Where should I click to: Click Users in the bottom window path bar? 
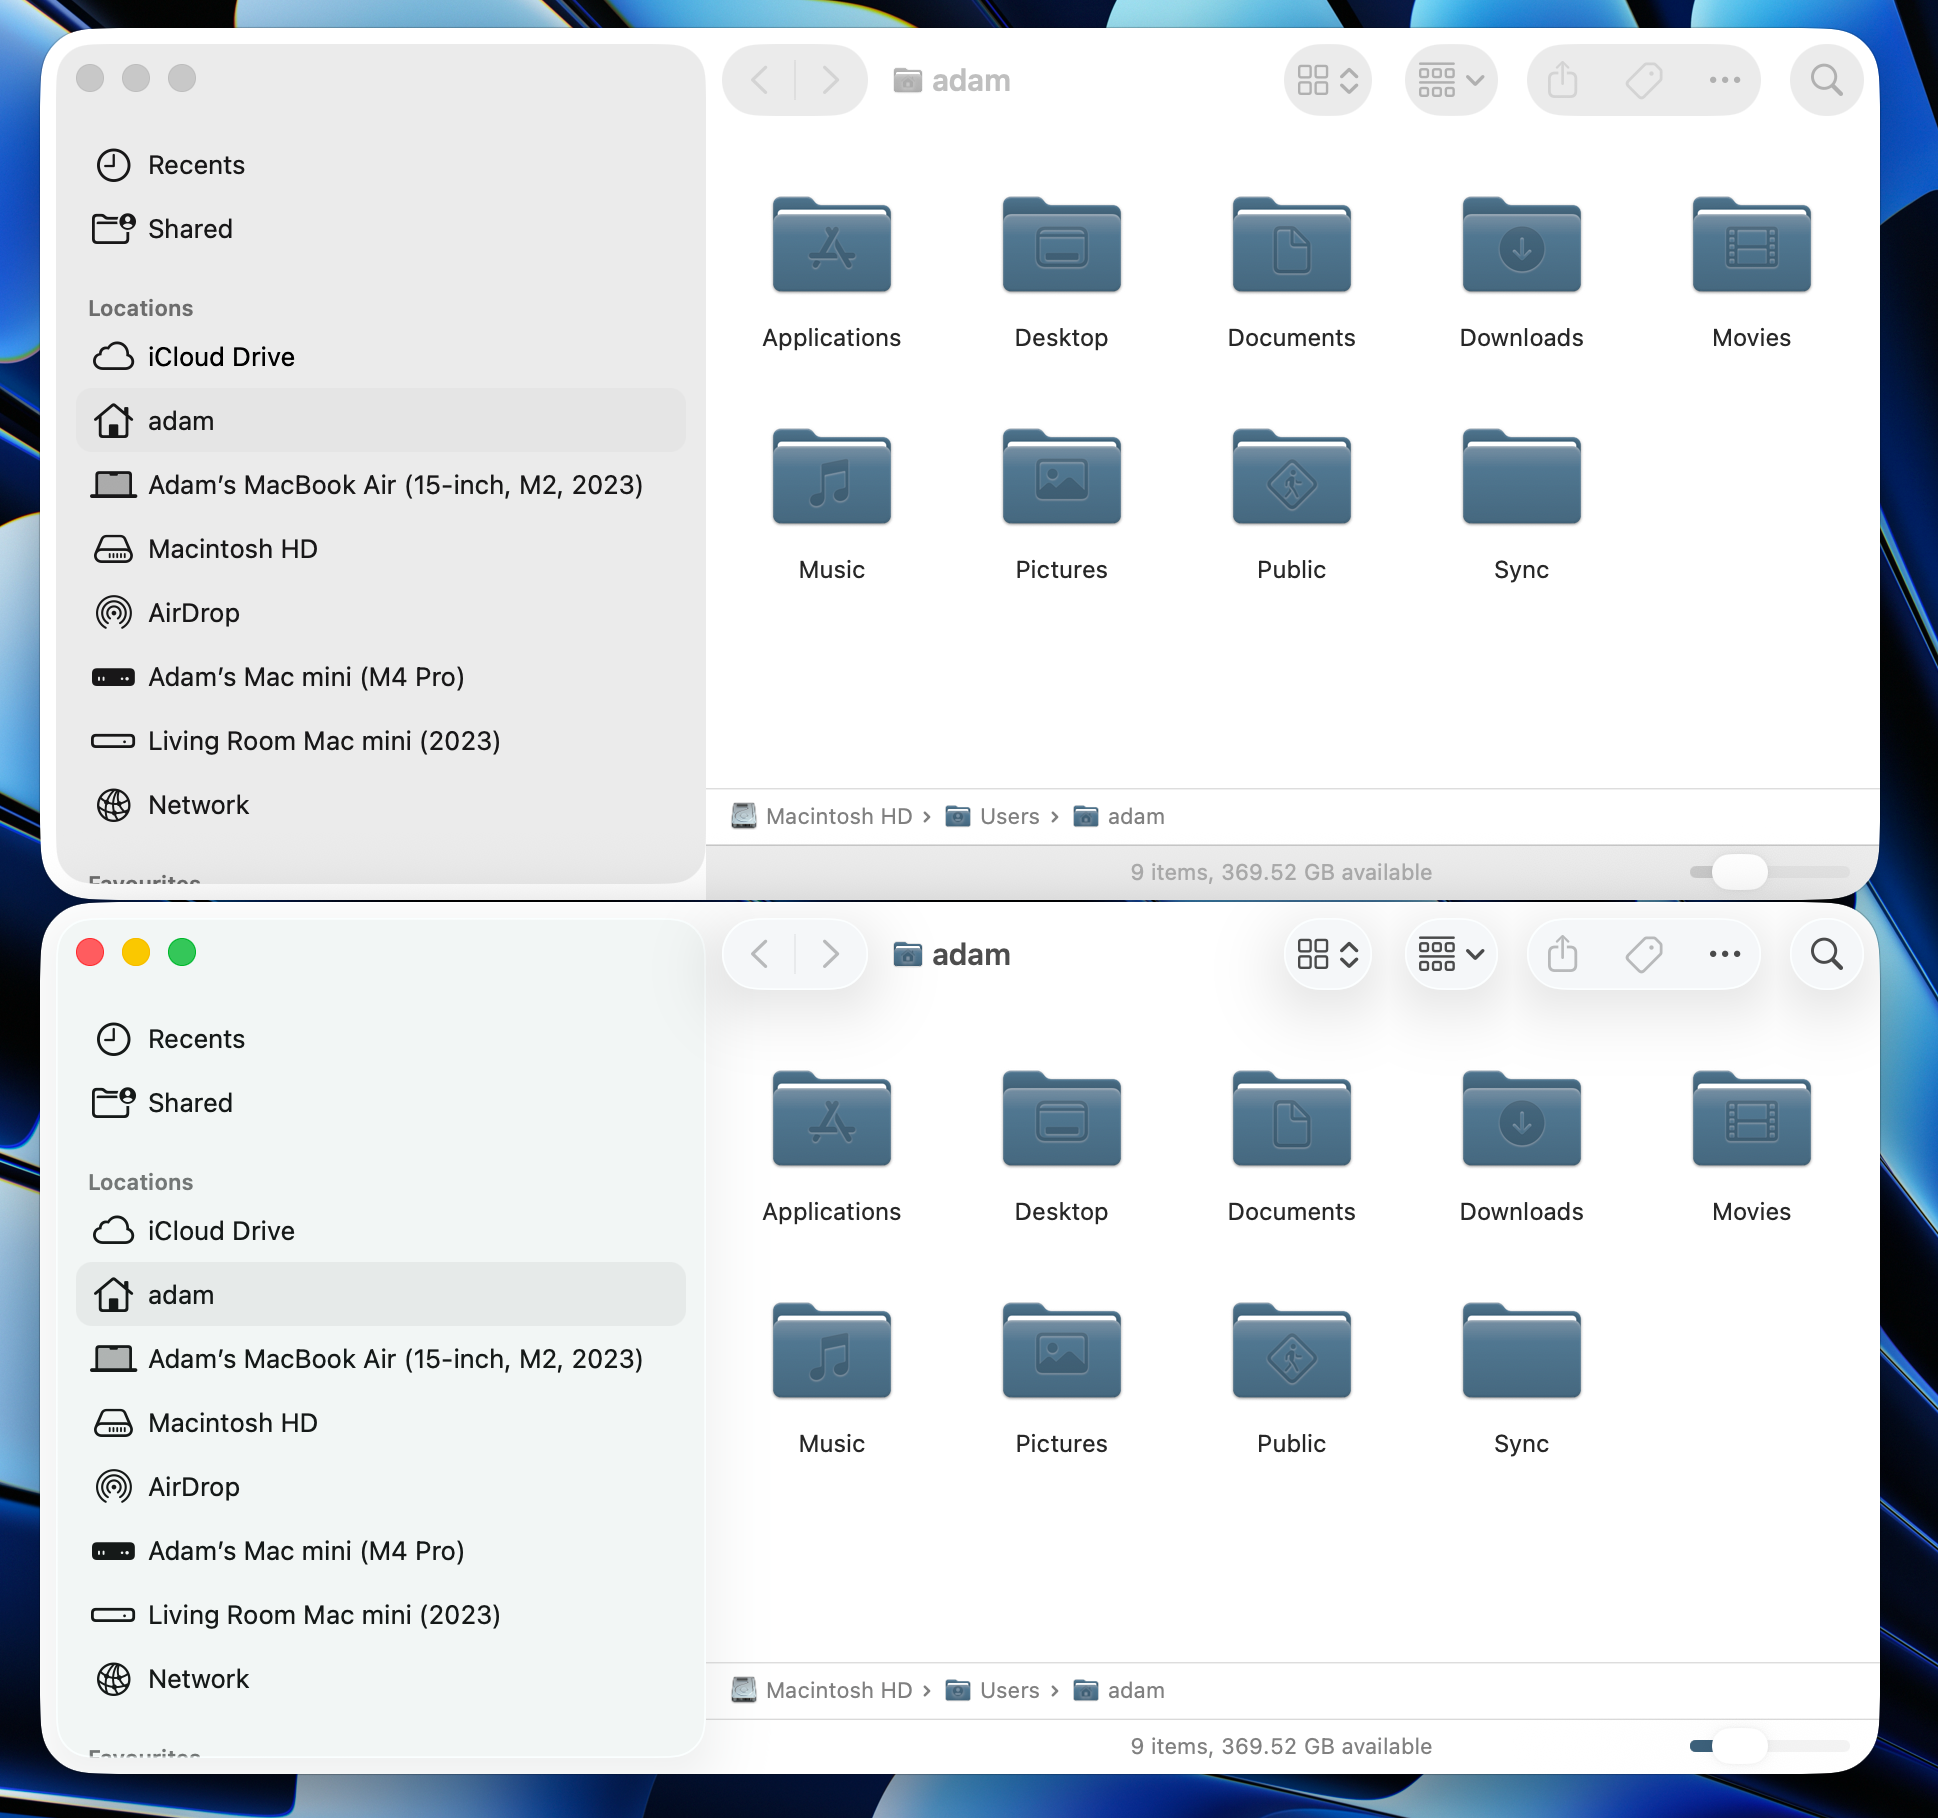click(x=1009, y=1690)
